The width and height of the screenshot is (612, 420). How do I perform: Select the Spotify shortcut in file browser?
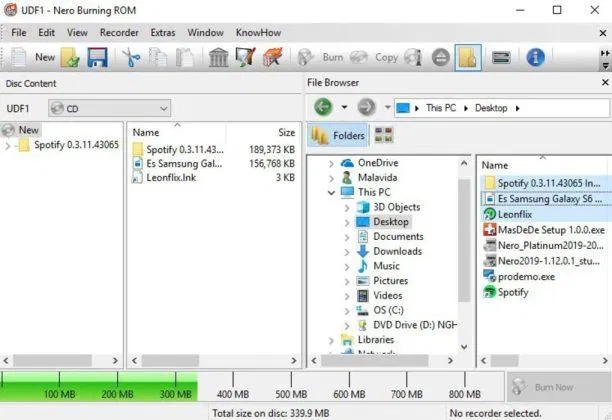pos(513,292)
